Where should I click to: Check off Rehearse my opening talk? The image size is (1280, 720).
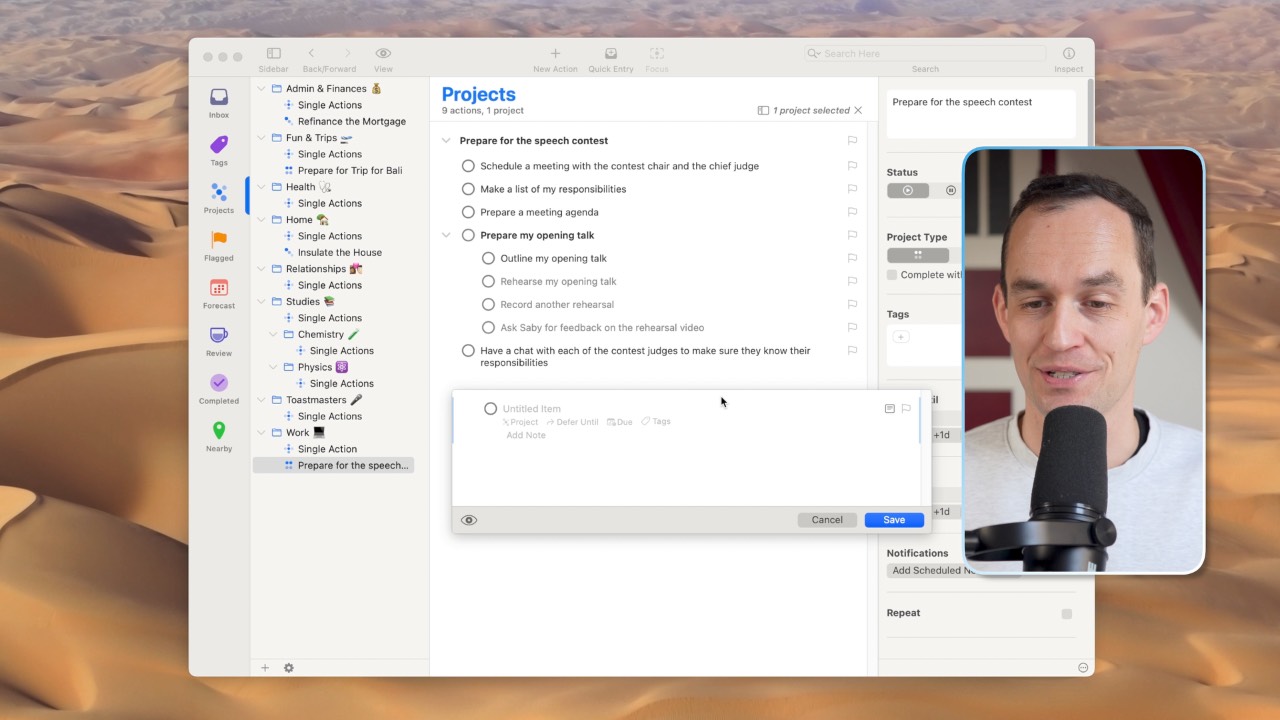[x=488, y=281]
